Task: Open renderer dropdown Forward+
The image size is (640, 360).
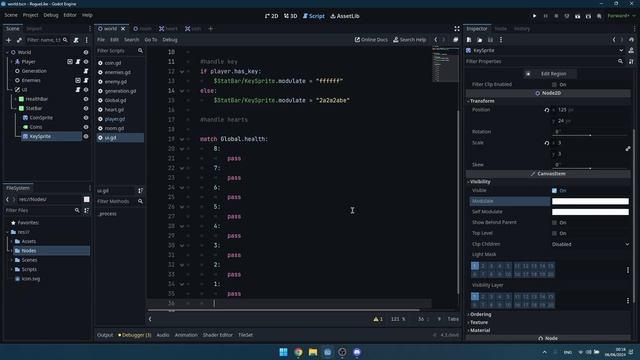Action: point(621,16)
